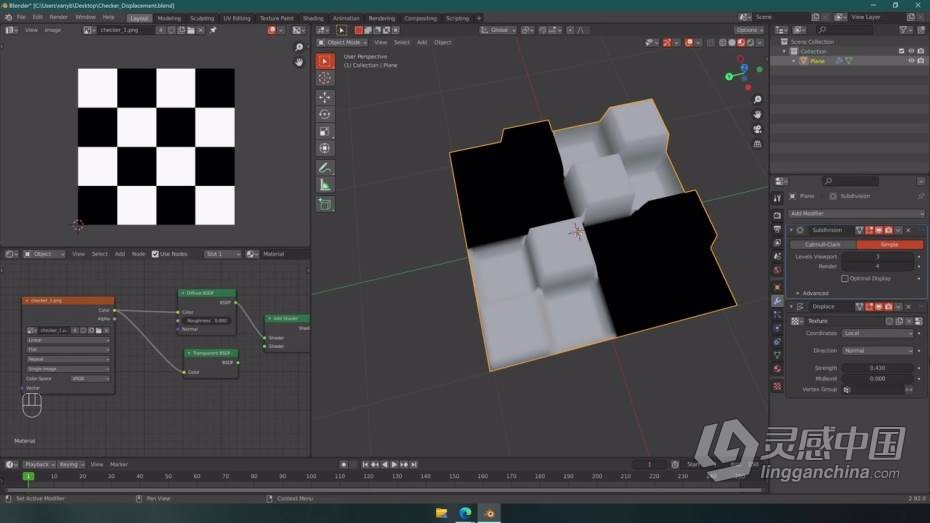Image resolution: width=930 pixels, height=523 pixels.
Task: Collapse the Displace modifier panel
Action: click(791, 307)
